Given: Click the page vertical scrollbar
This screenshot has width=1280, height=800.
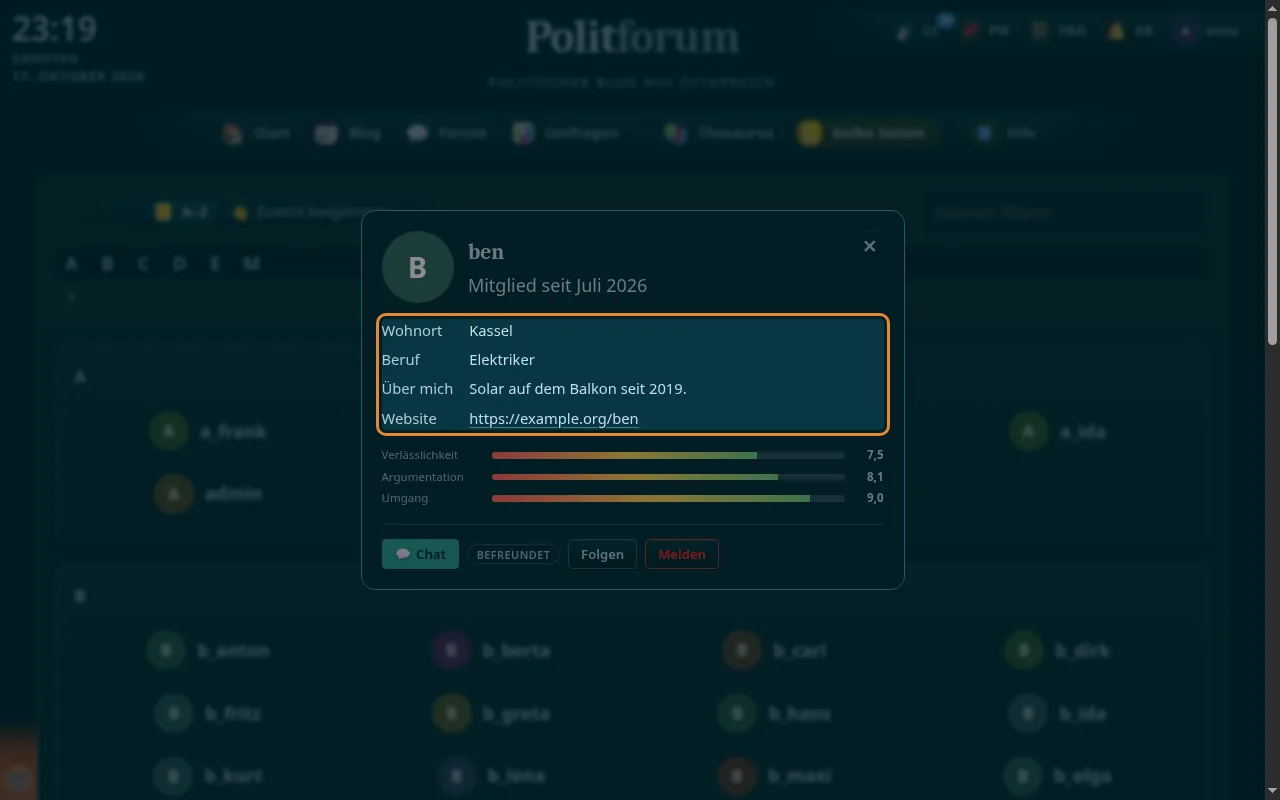Looking at the screenshot, I should click(1272, 400).
